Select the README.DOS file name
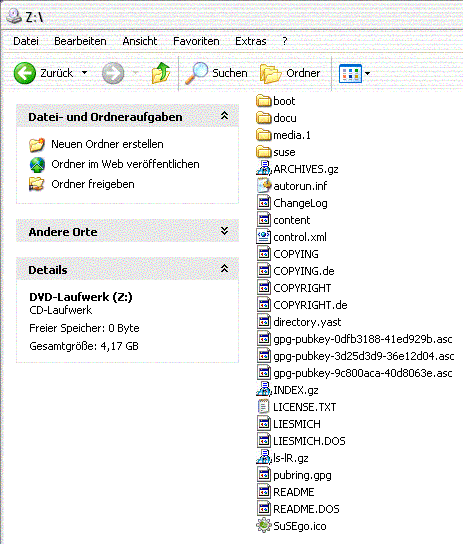Screen dimensions: 463x544 pyautogui.click(x=306, y=509)
